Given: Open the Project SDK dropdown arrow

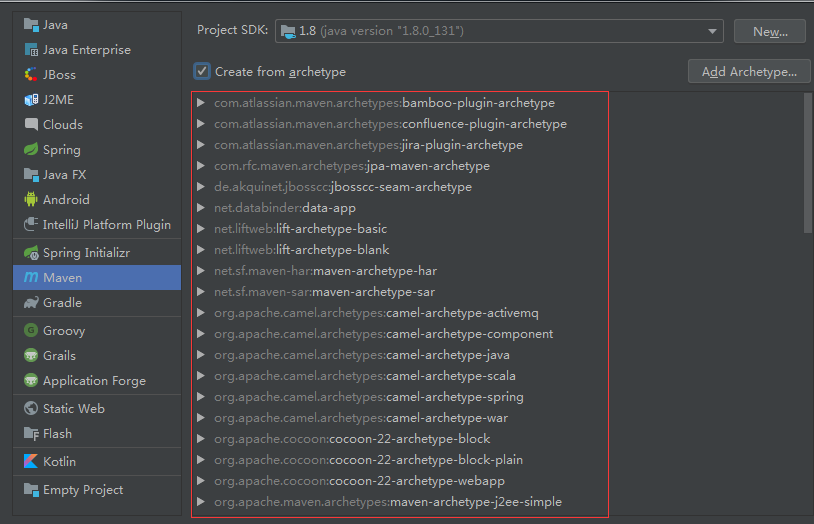Looking at the screenshot, I should pyautogui.click(x=712, y=31).
